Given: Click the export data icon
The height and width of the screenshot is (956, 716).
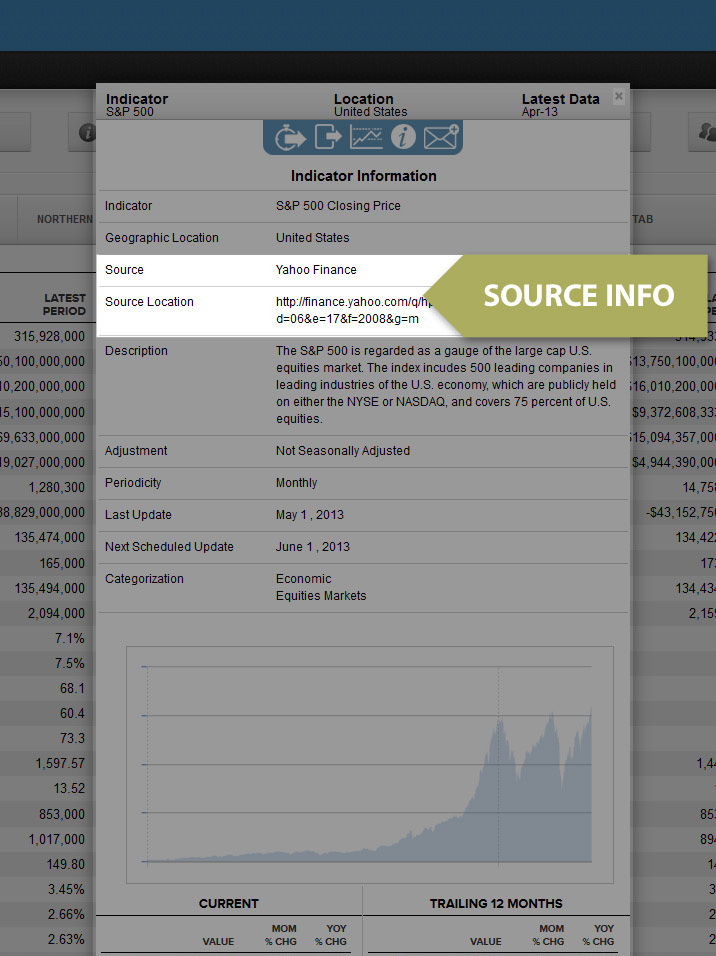Looking at the screenshot, I should pos(328,137).
